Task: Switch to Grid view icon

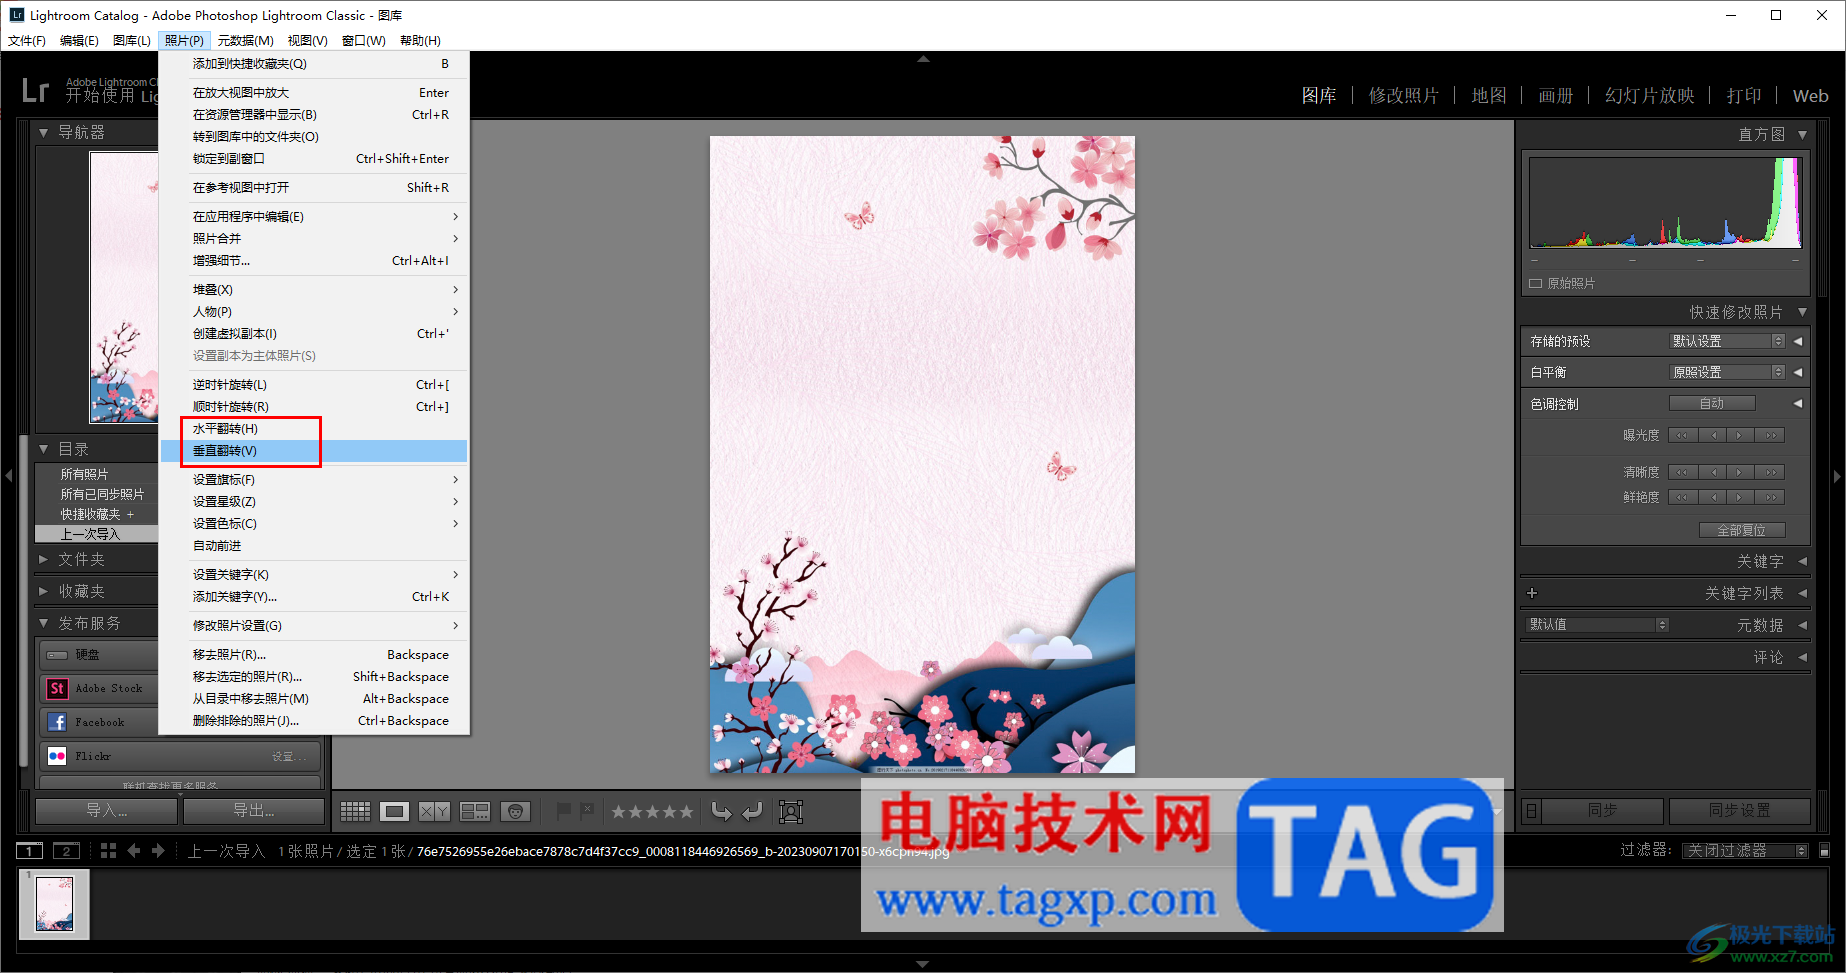Action: pos(355,811)
